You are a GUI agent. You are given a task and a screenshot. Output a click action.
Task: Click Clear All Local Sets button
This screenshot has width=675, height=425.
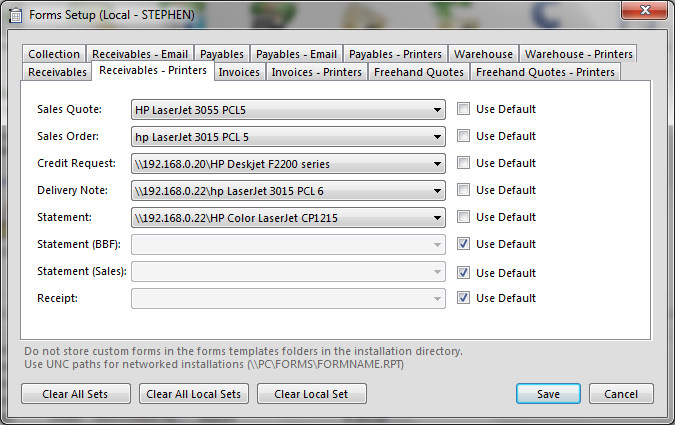pos(194,394)
